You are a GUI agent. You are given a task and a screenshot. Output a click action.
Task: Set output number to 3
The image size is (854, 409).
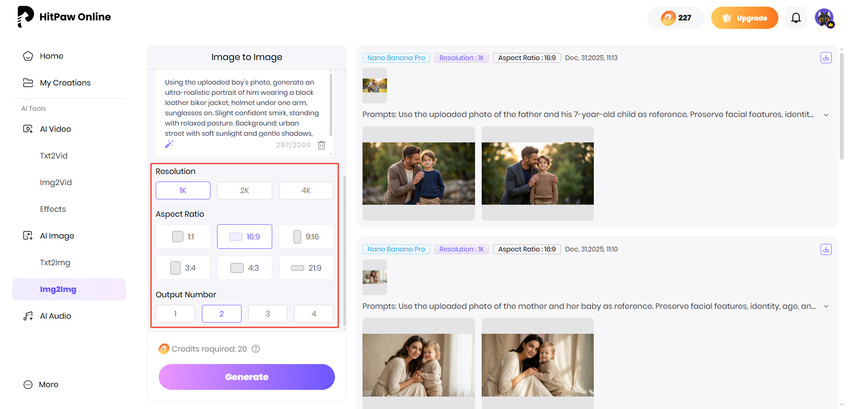(267, 314)
